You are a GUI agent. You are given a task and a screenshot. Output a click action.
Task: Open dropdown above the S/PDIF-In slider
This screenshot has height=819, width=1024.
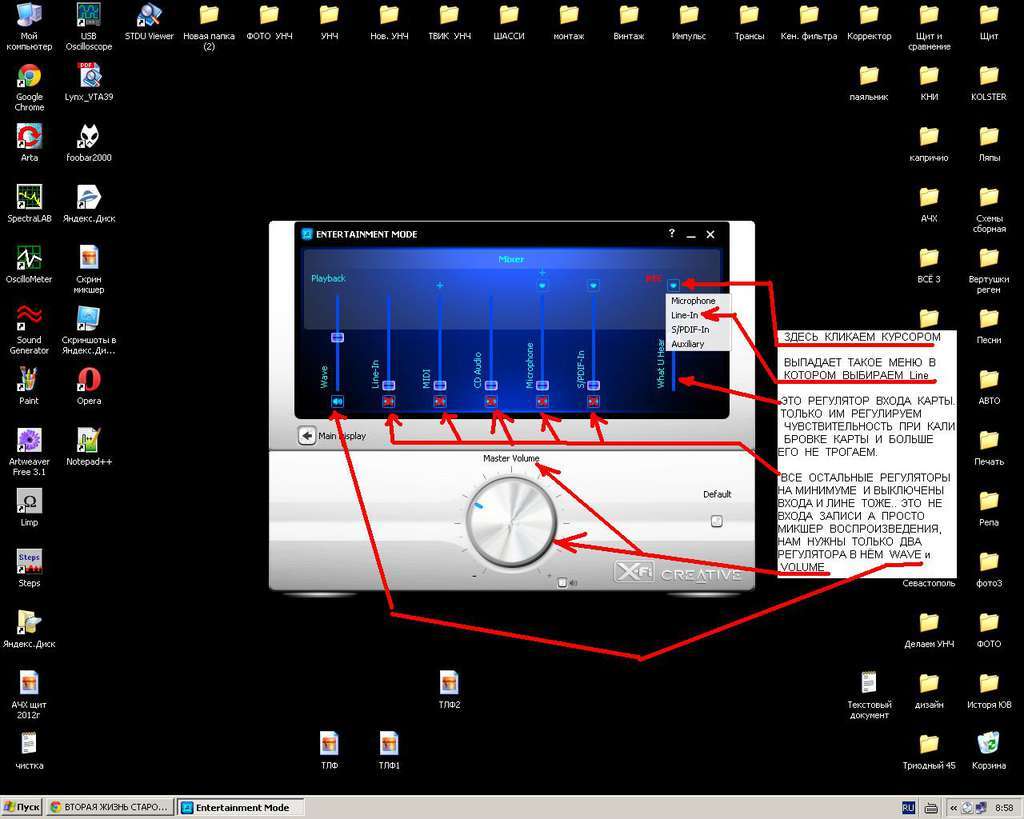click(x=593, y=285)
